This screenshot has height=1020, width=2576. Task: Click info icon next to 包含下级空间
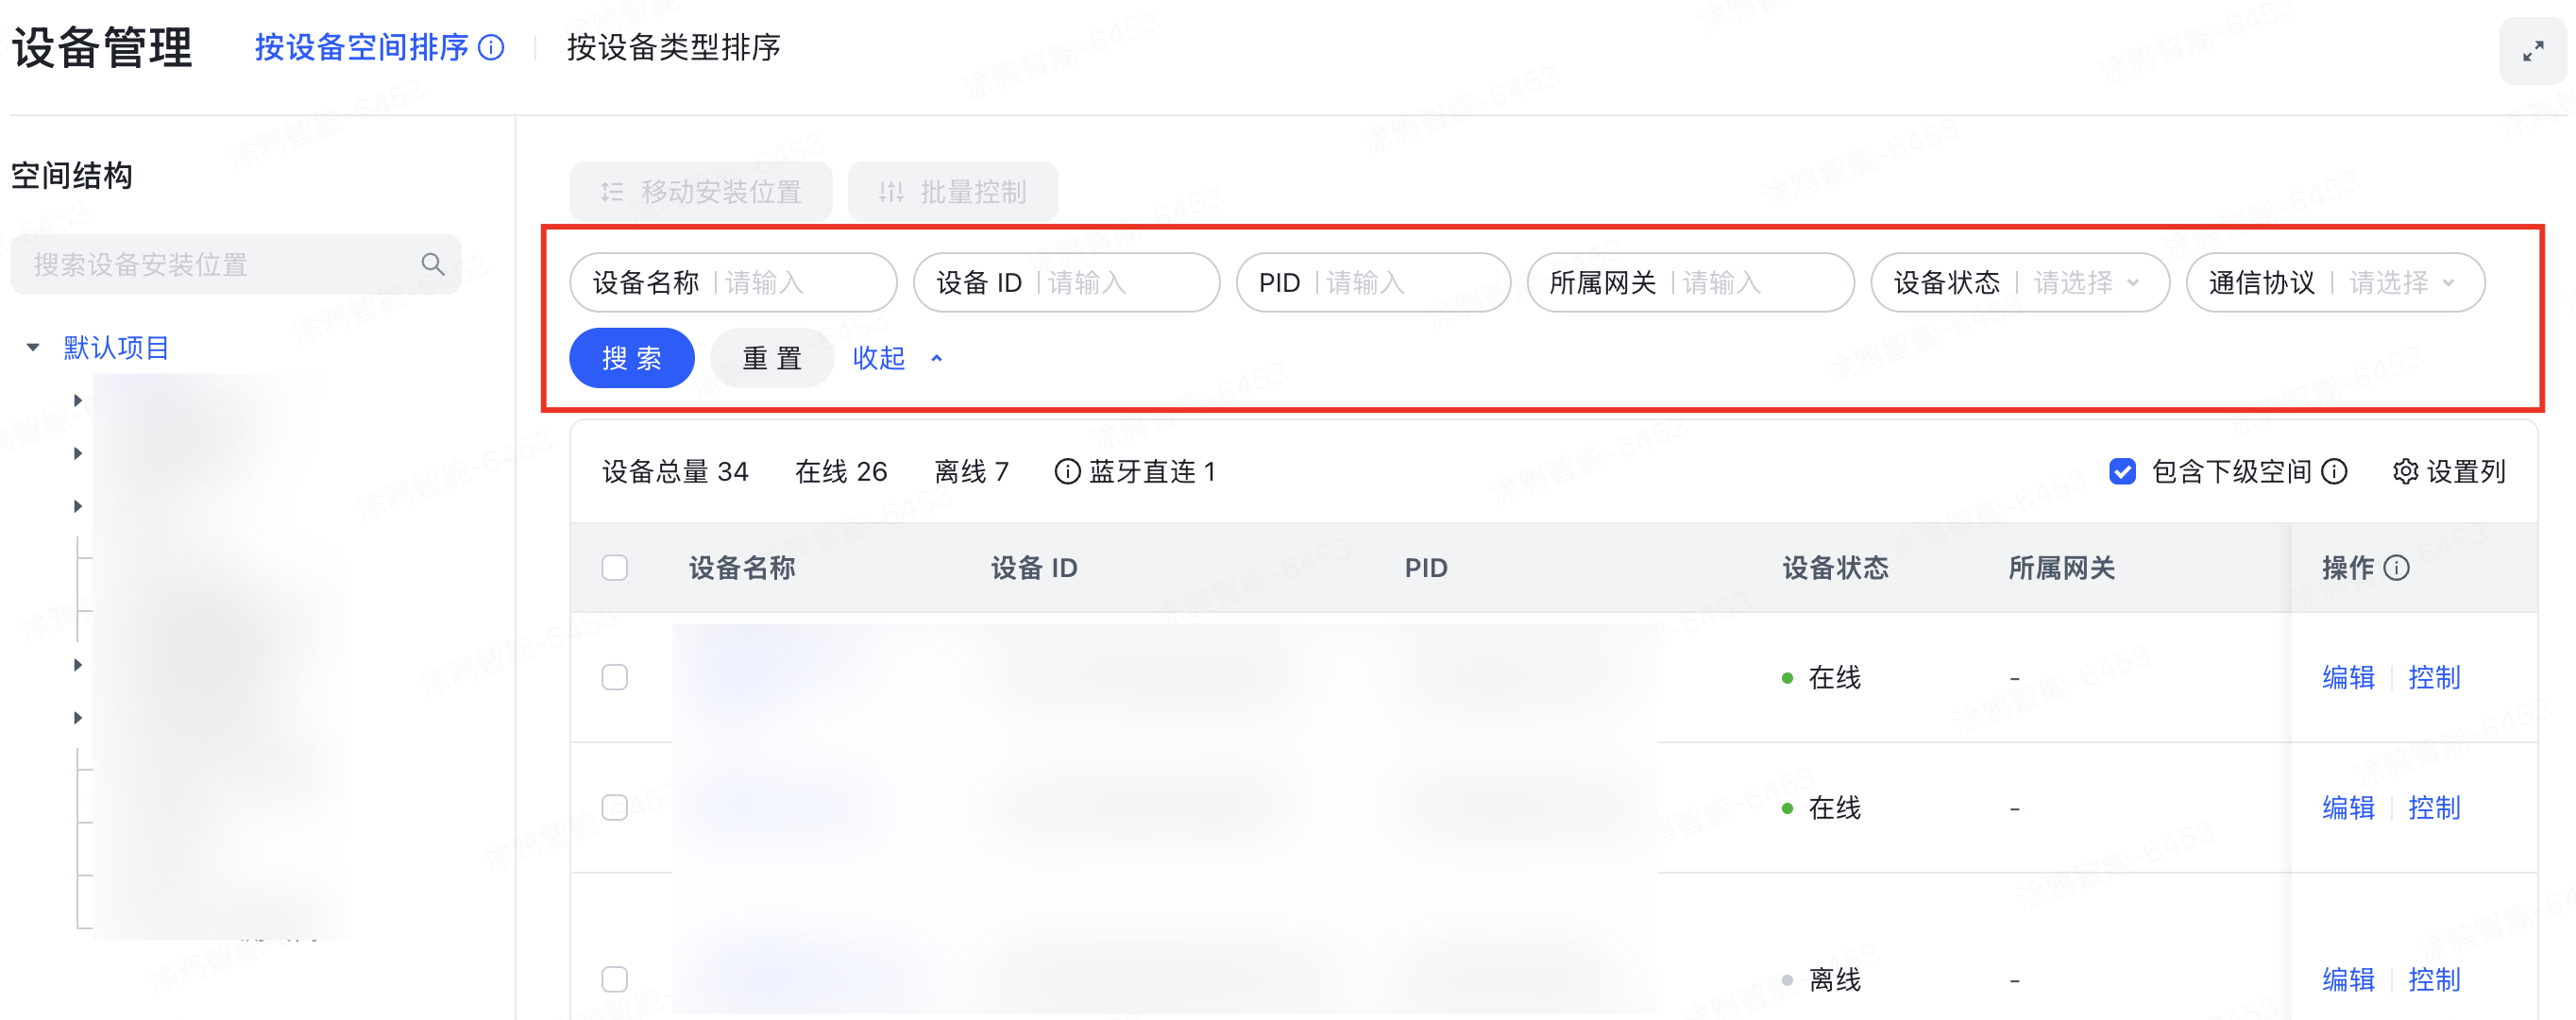coord(2334,471)
